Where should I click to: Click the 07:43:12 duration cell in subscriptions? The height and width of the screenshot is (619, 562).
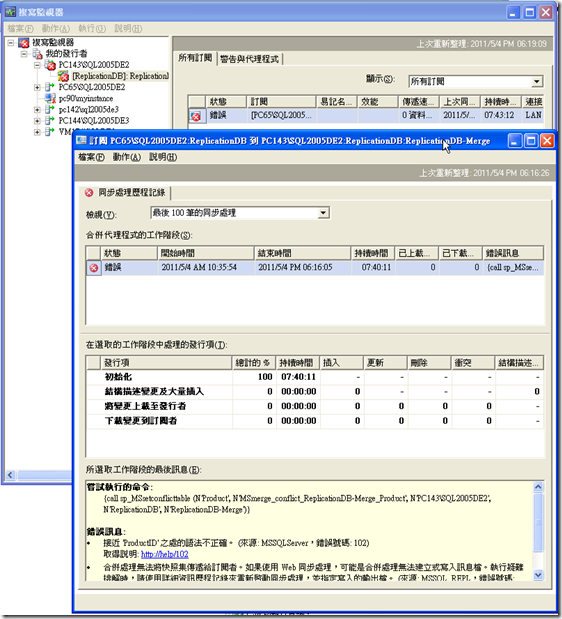[x=499, y=115]
